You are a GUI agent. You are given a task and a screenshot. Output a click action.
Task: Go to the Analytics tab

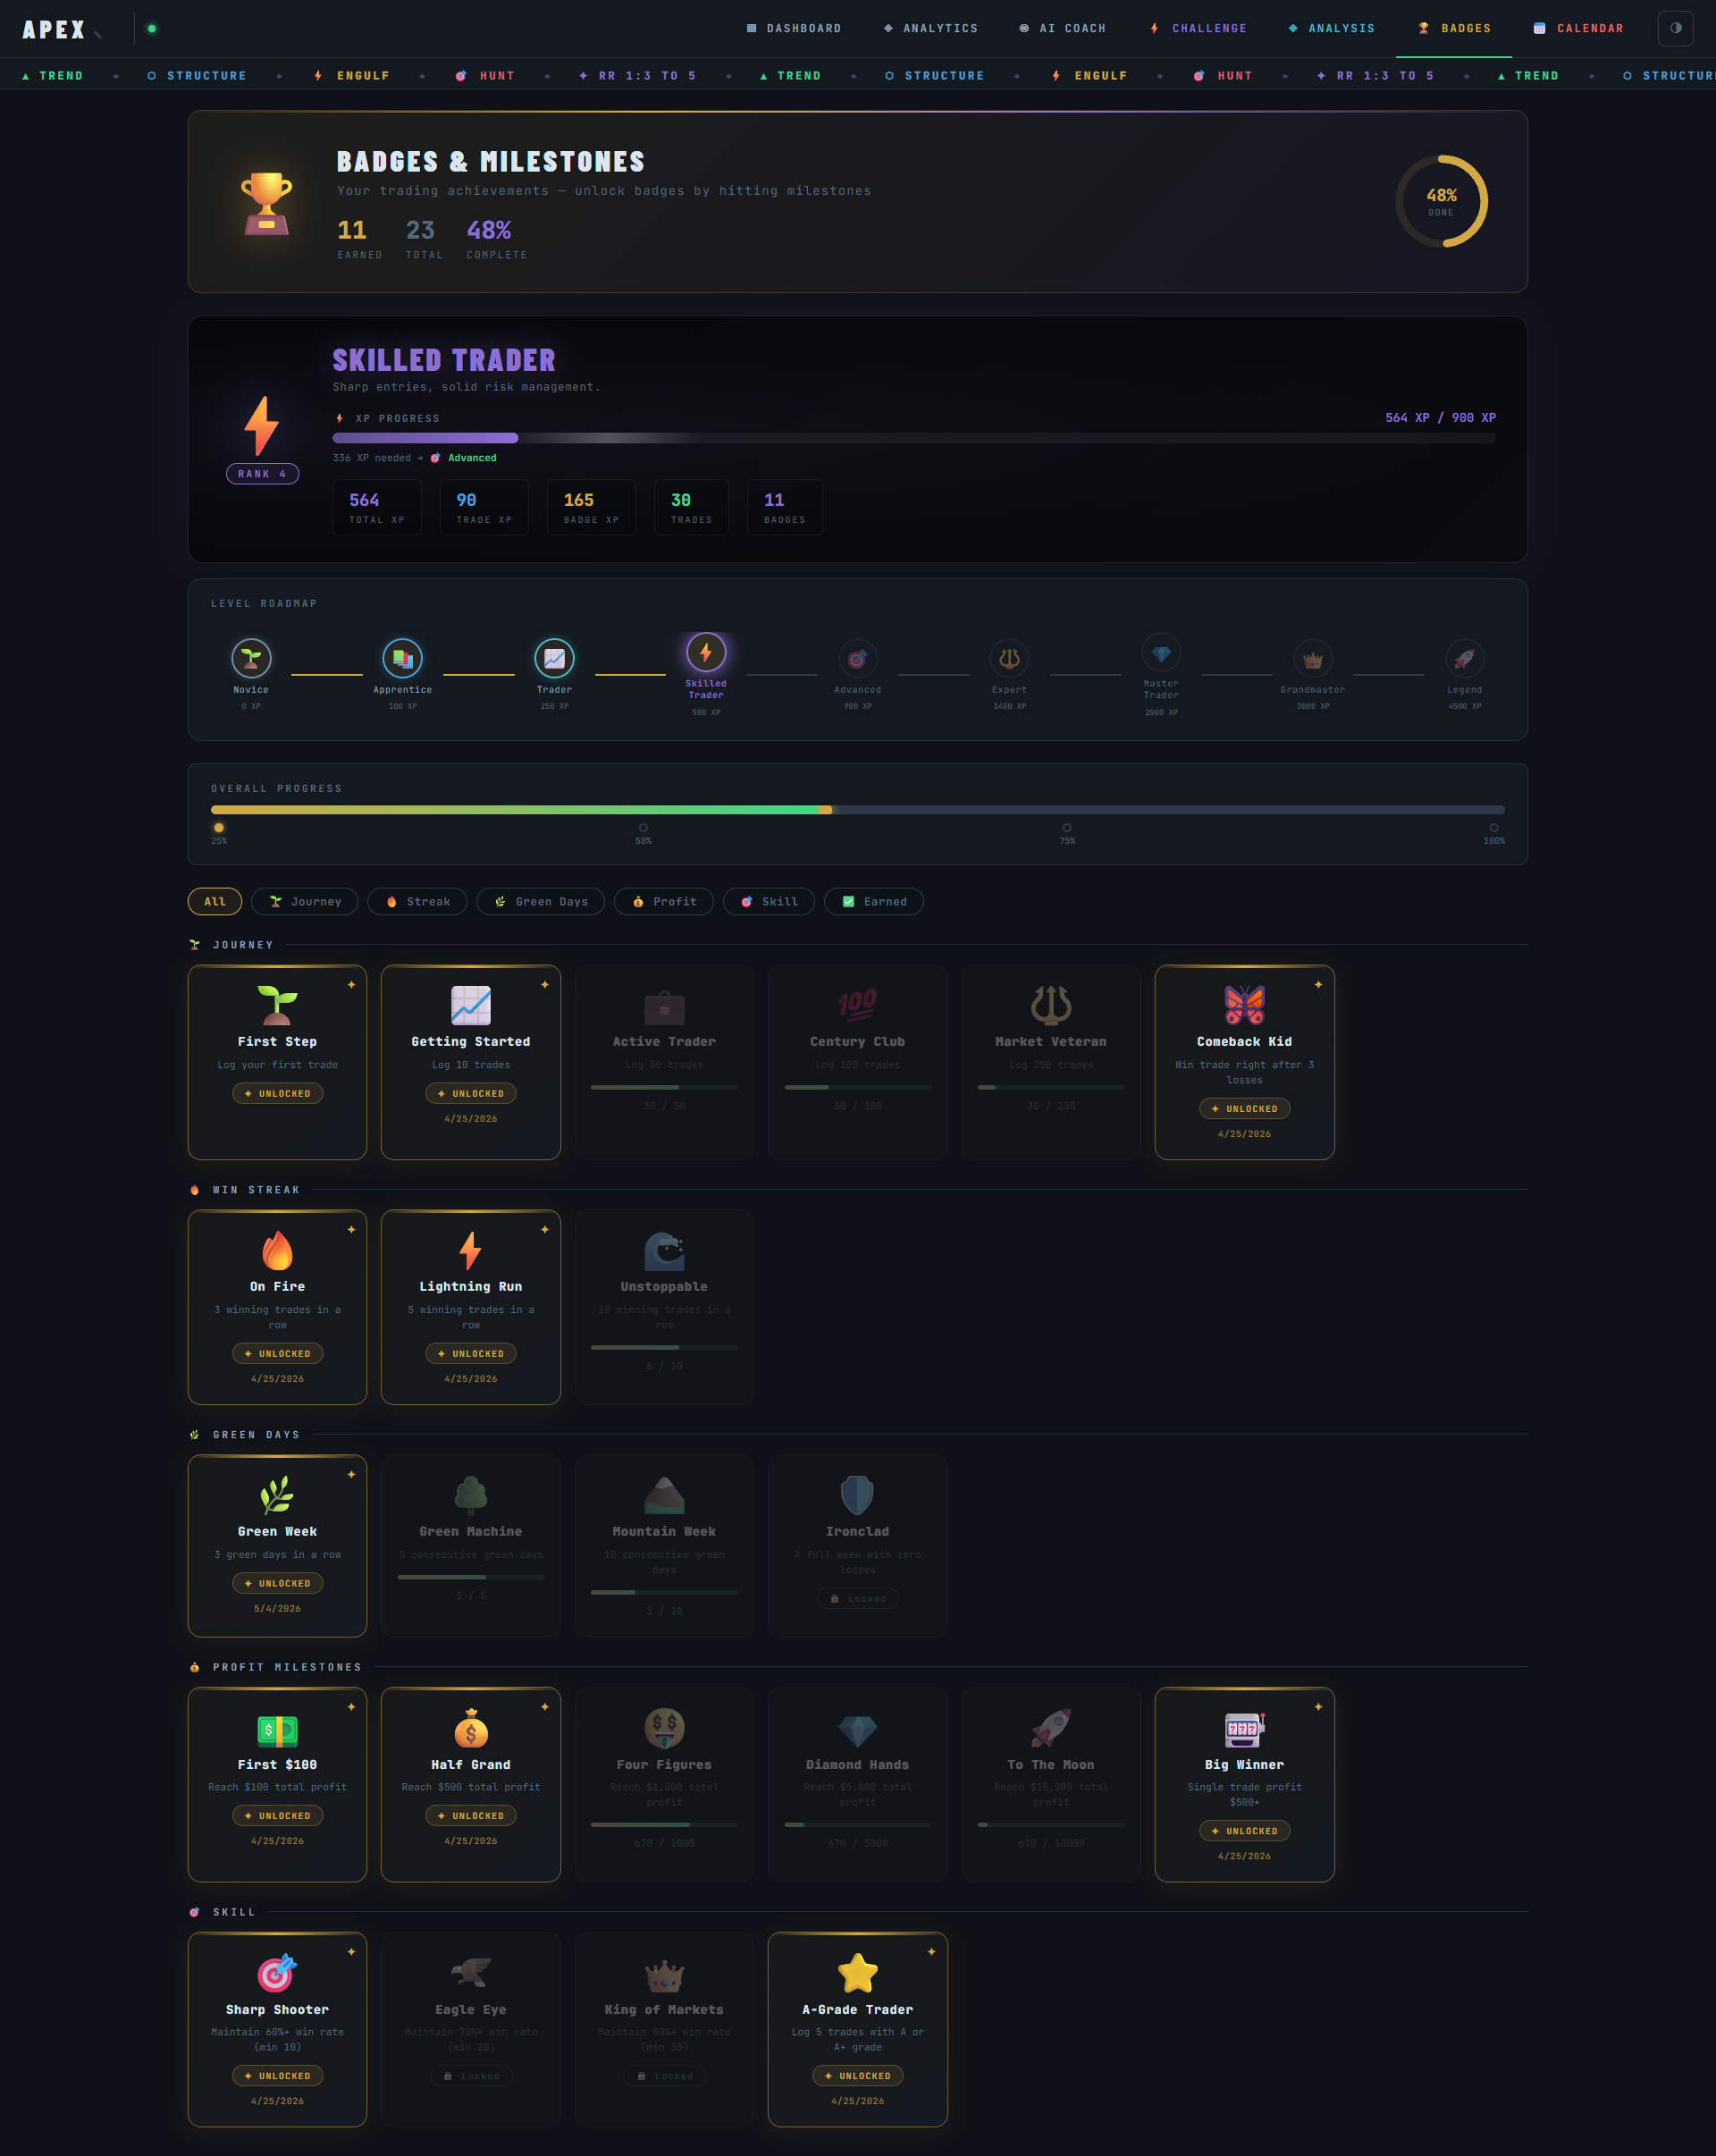pyautogui.click(x=930, y=28)
